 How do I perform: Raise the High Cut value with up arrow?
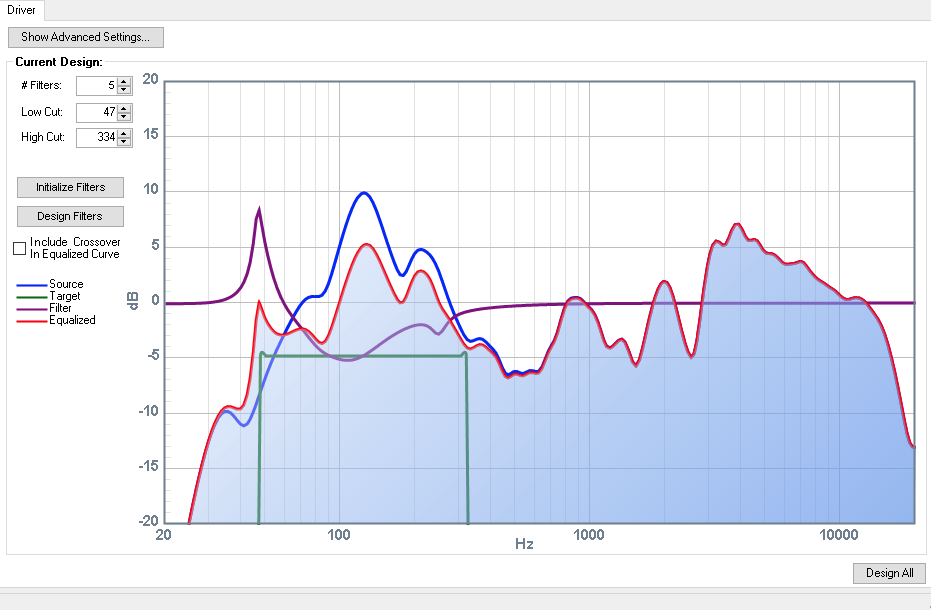[124, 133]
